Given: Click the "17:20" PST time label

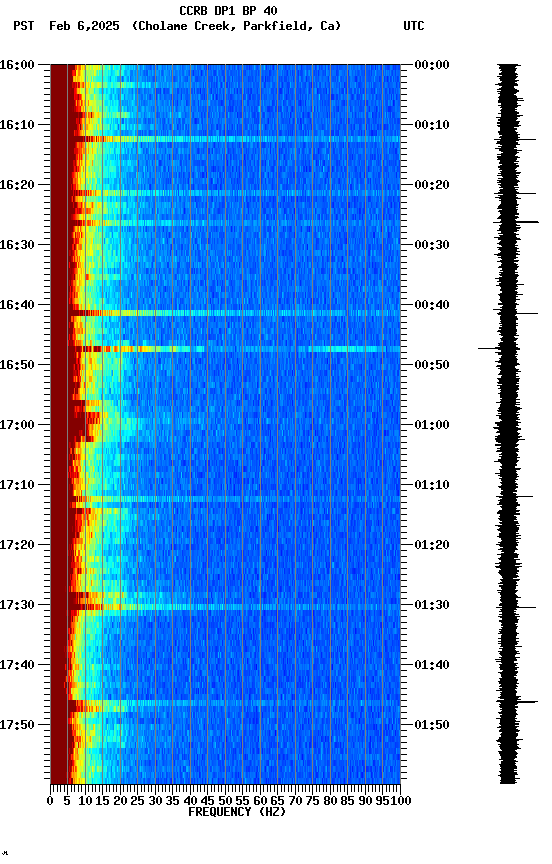Looking at the screenshot, I should tap(17, 546).
